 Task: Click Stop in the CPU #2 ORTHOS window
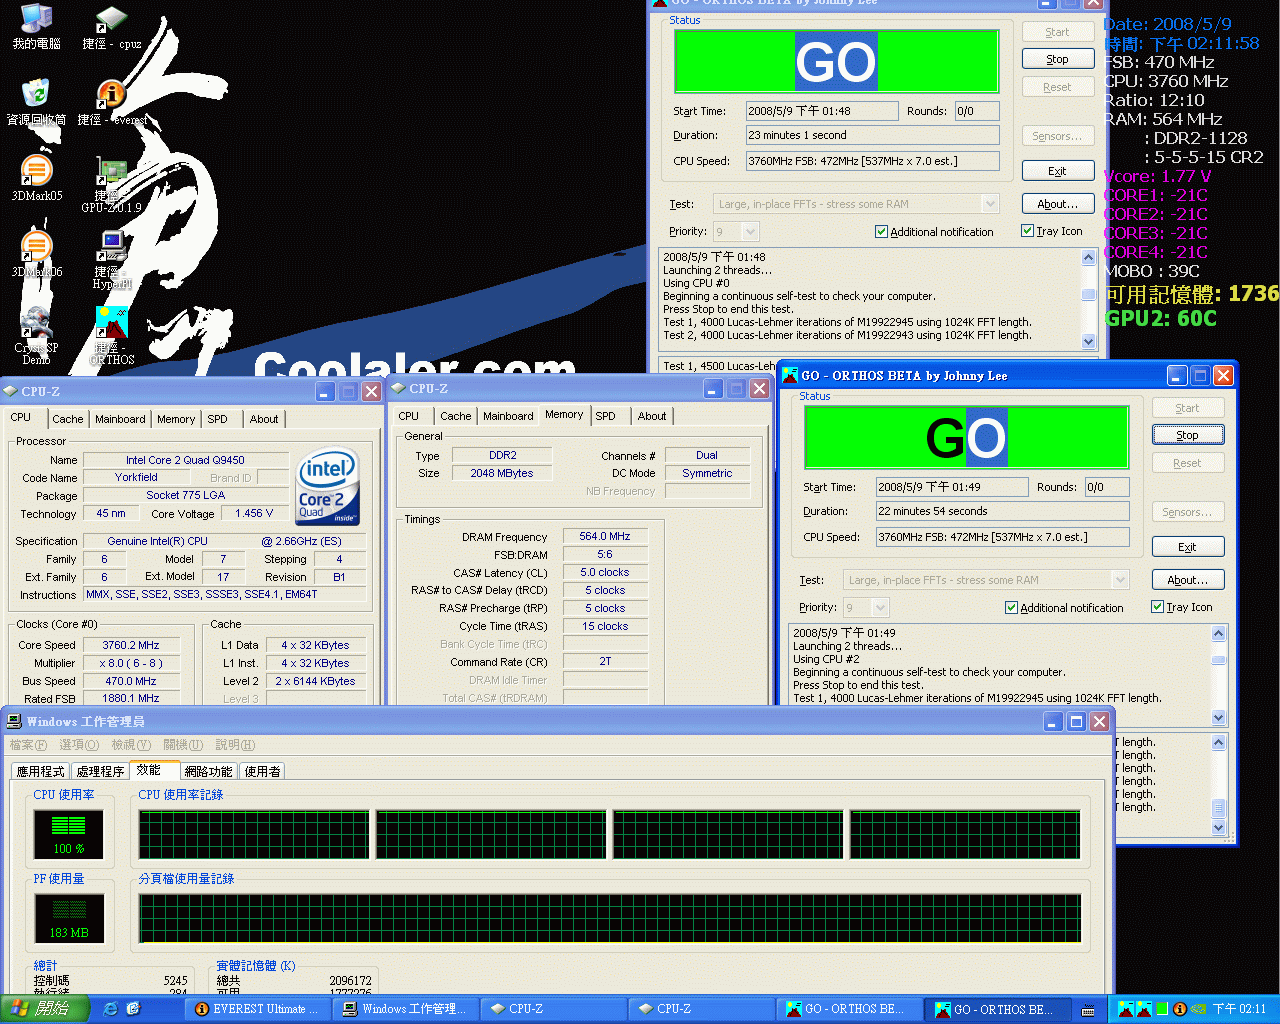pos(1188,435)
